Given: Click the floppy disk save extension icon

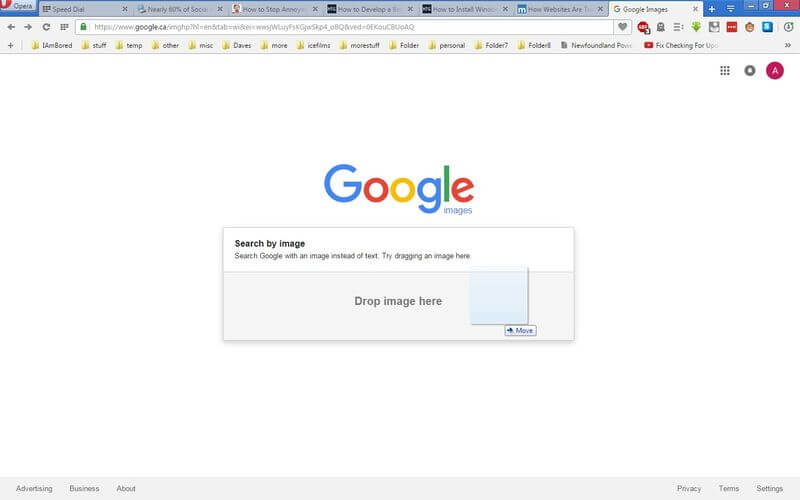Looking at the screenshot, I should pyautogui.click(x=714, y=27).
